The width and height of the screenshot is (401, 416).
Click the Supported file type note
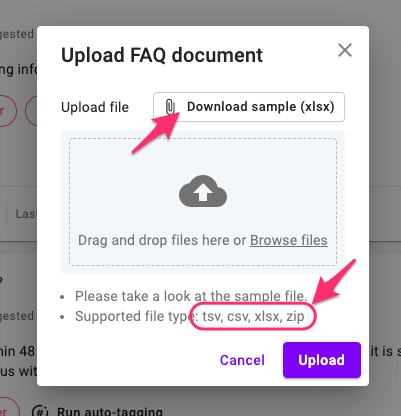pos(190,316)
